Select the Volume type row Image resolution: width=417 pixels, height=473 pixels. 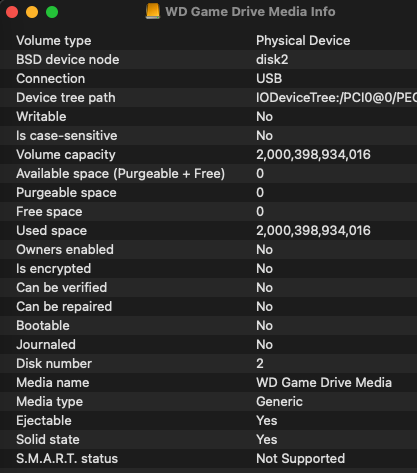(x=208, y=41)
